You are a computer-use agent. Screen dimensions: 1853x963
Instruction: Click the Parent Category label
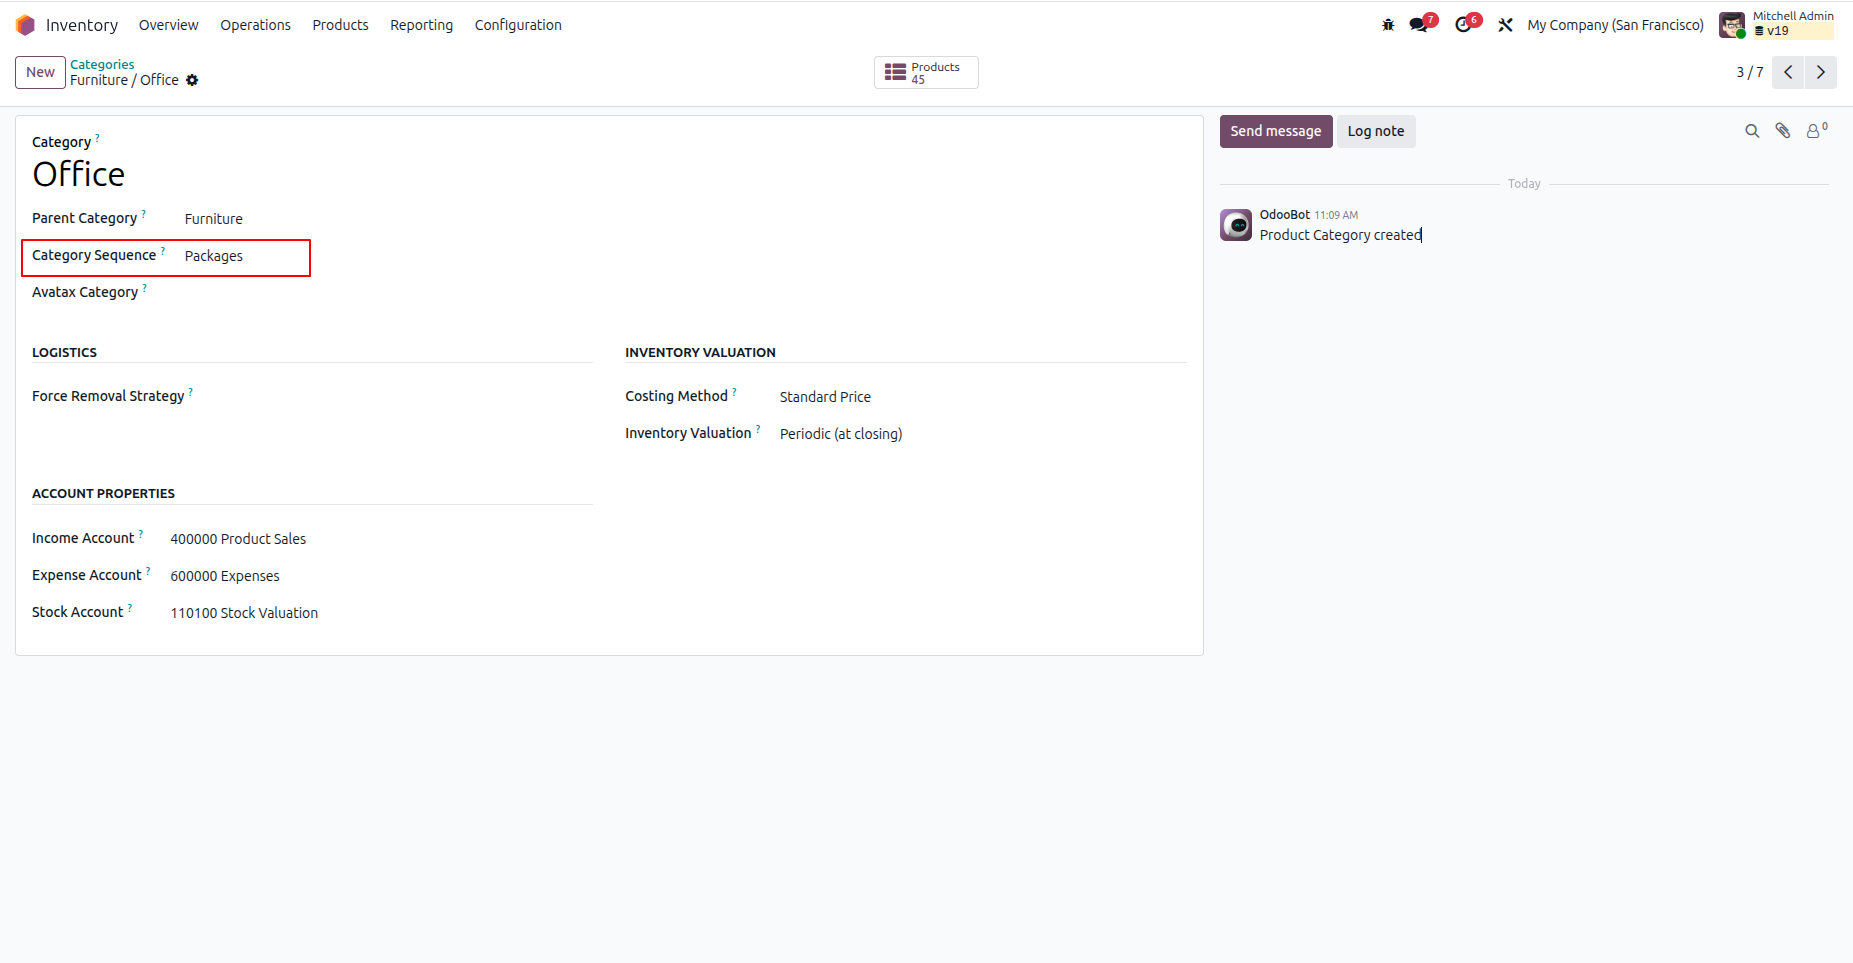point(84,218)
